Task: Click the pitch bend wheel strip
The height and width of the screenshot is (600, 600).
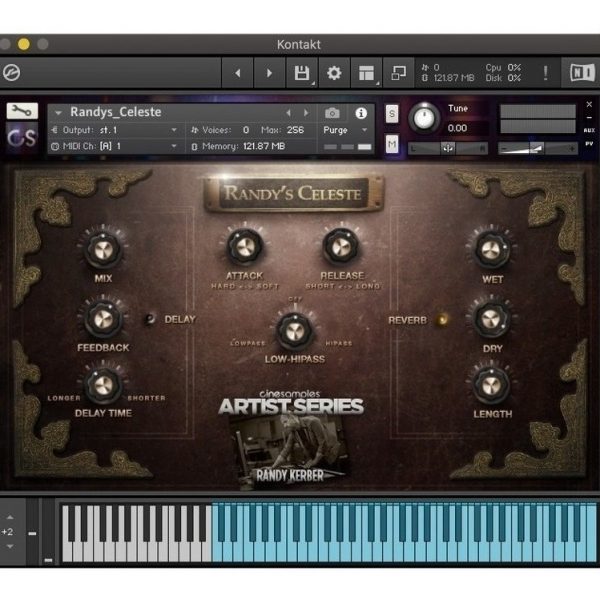Action: (x=32, y=532)
